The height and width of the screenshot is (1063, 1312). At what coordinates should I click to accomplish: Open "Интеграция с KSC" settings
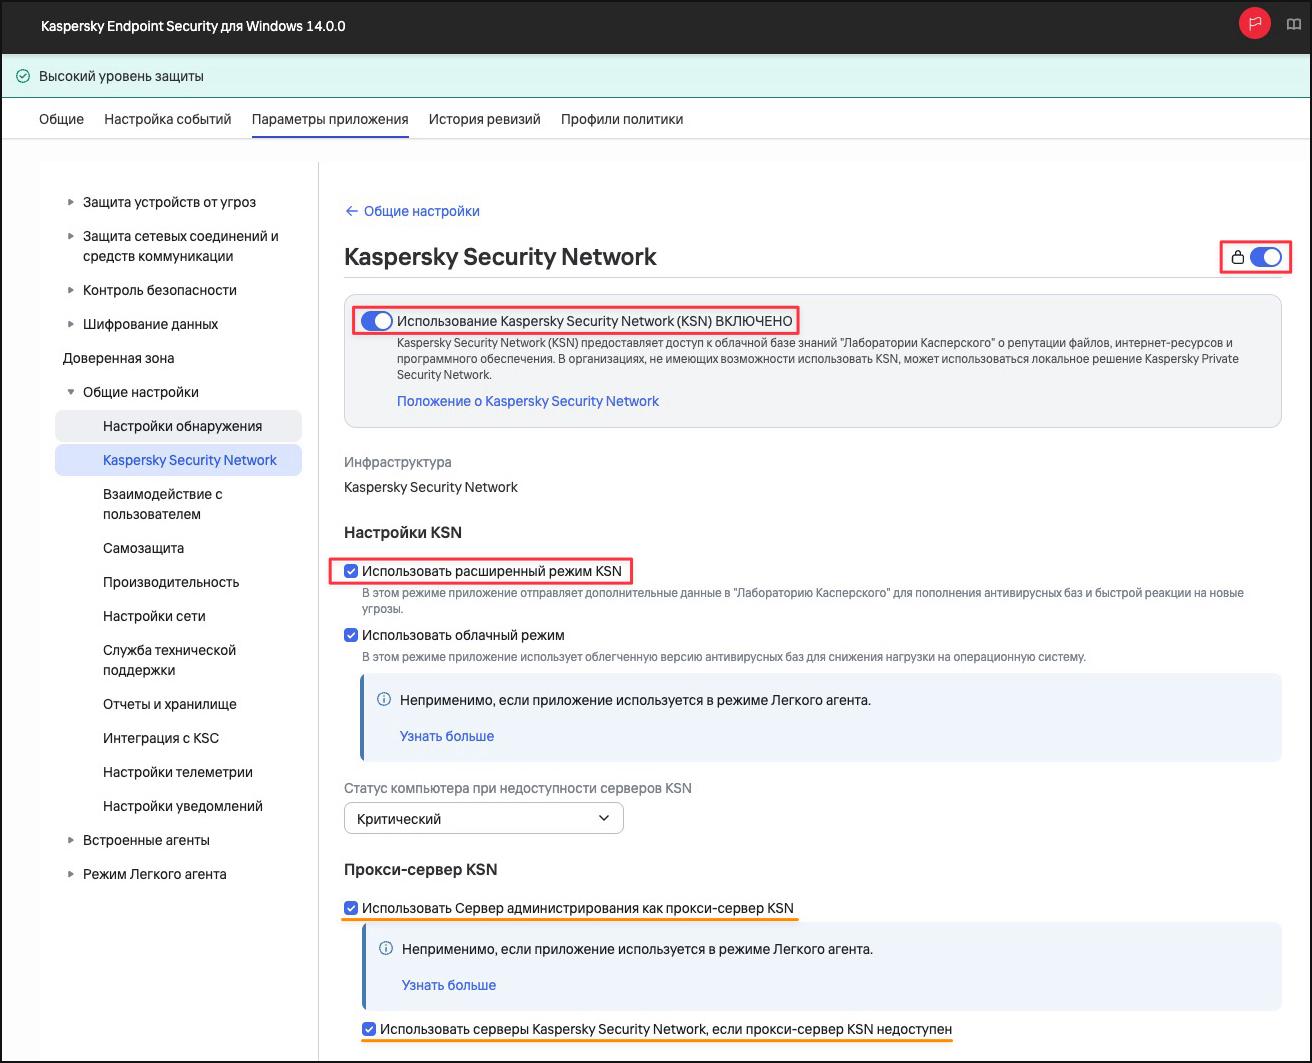pyautogui.click(x=161, y=738)
